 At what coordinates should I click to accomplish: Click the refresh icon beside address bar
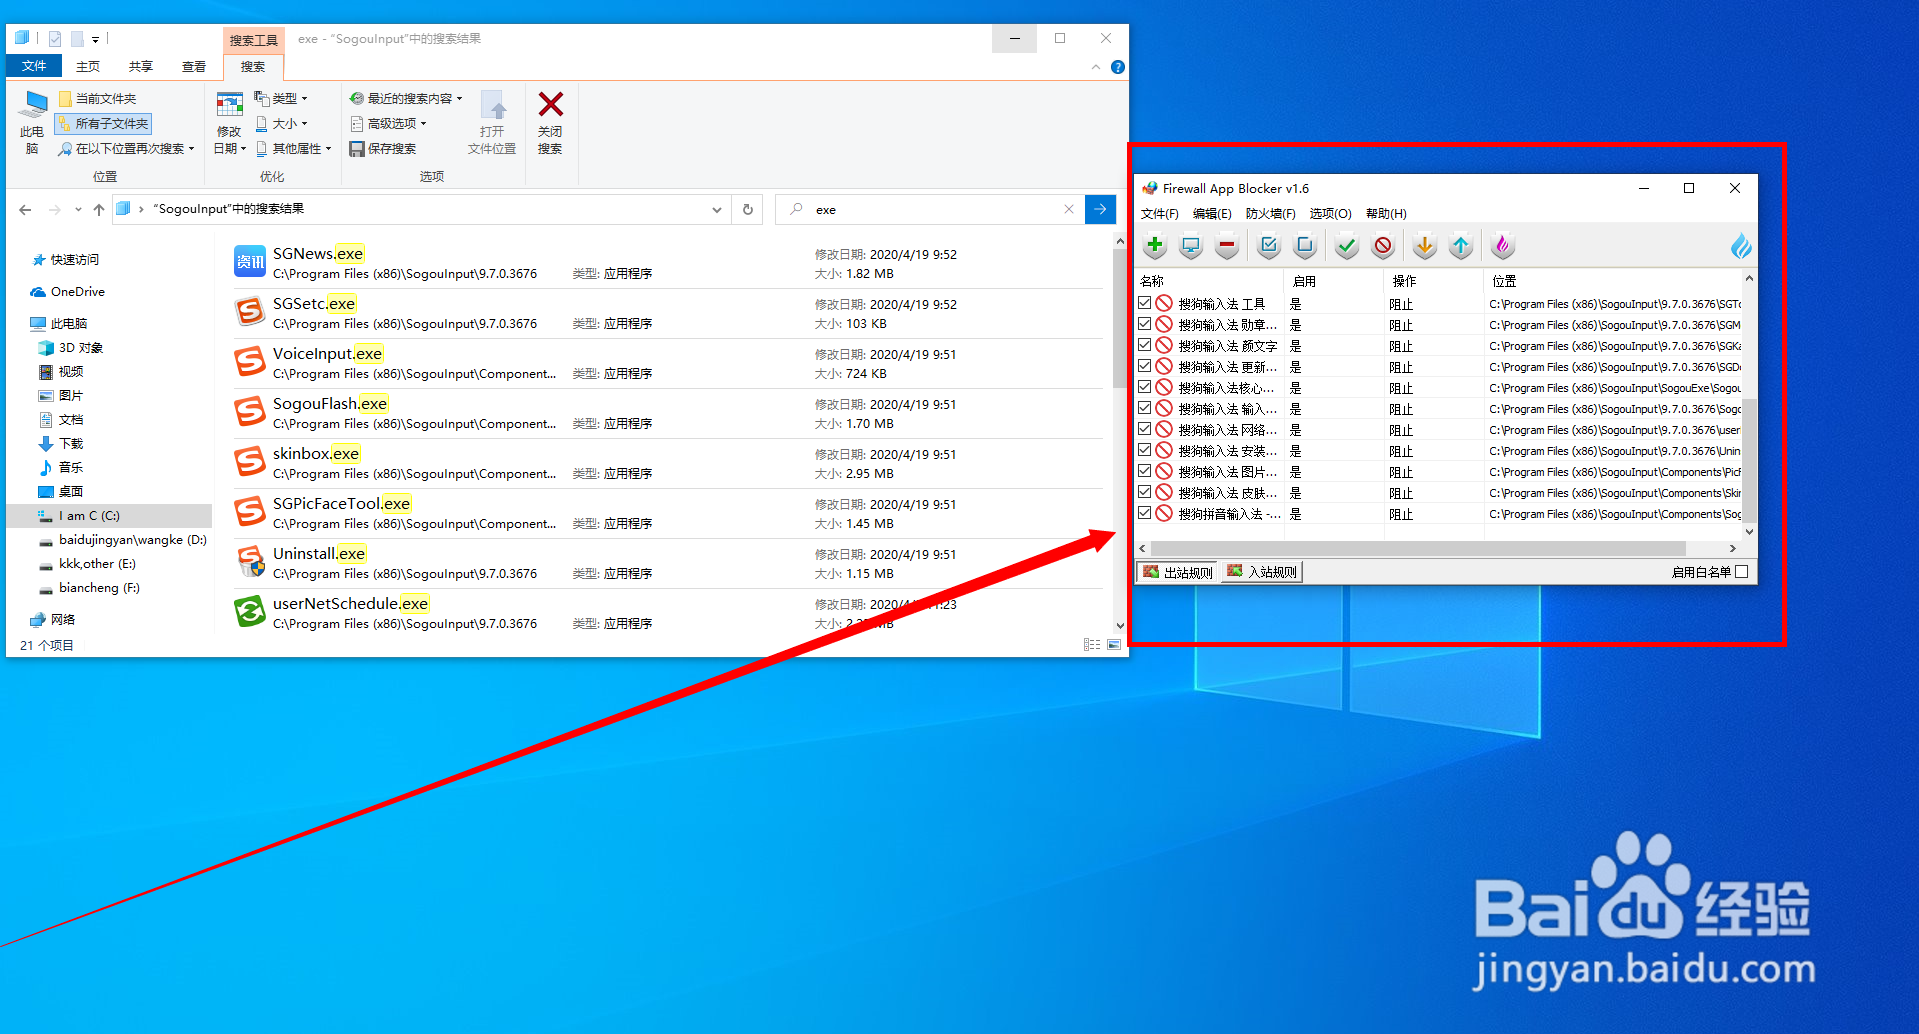click(x=747, y=209)
